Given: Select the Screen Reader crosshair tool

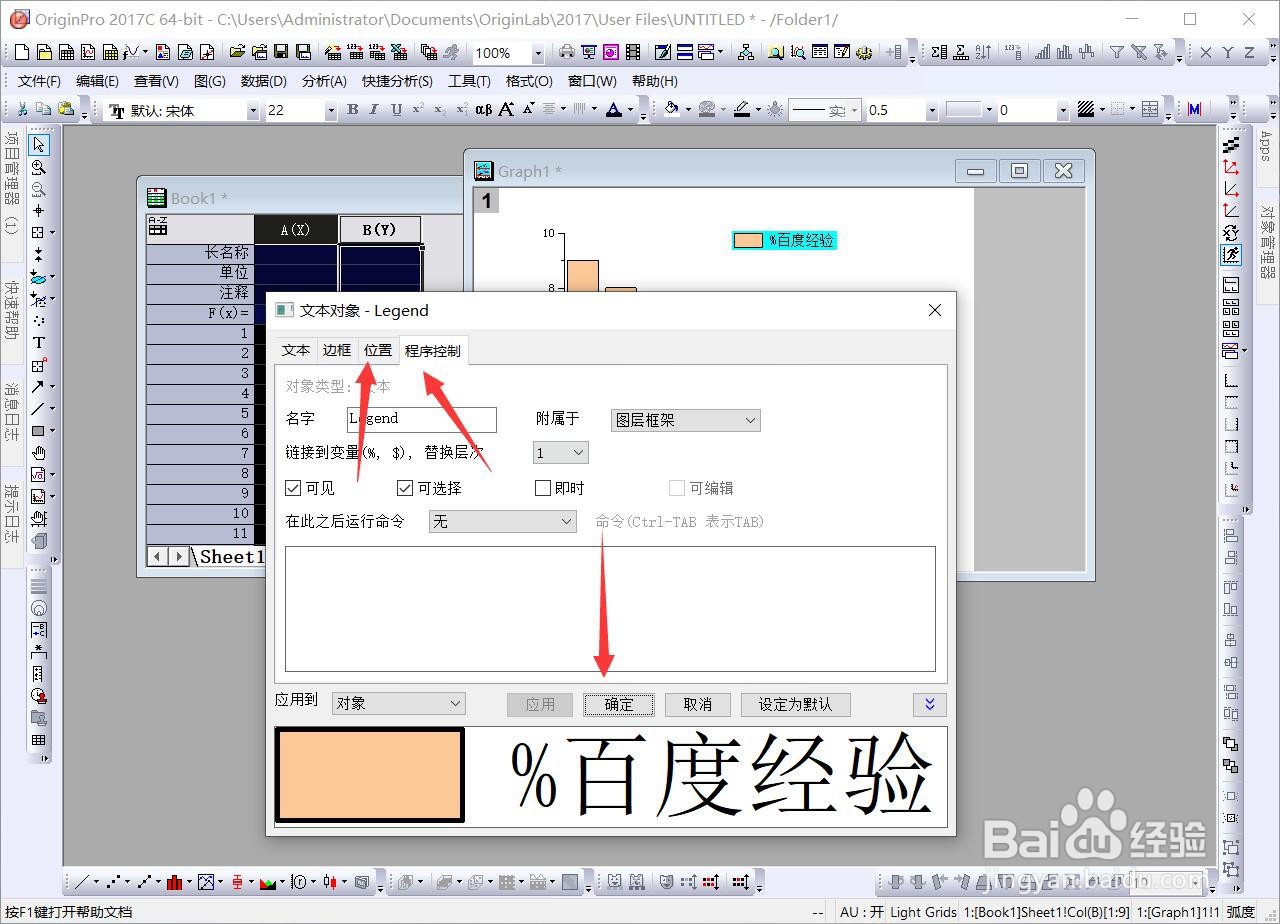Looking at the screenshot, I should pyautogui.click(x=38, y=211).
